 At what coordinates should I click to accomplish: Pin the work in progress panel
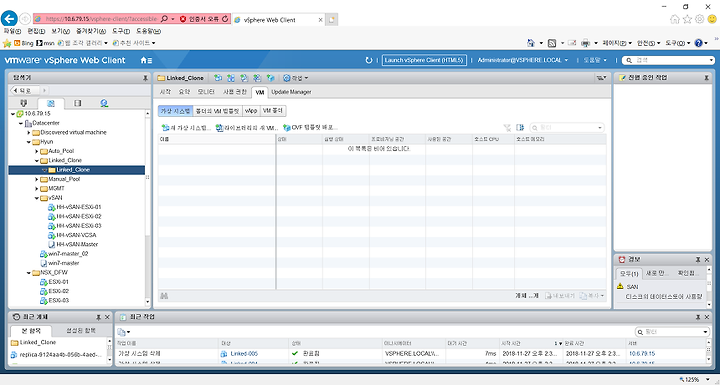tap(706, 78)
